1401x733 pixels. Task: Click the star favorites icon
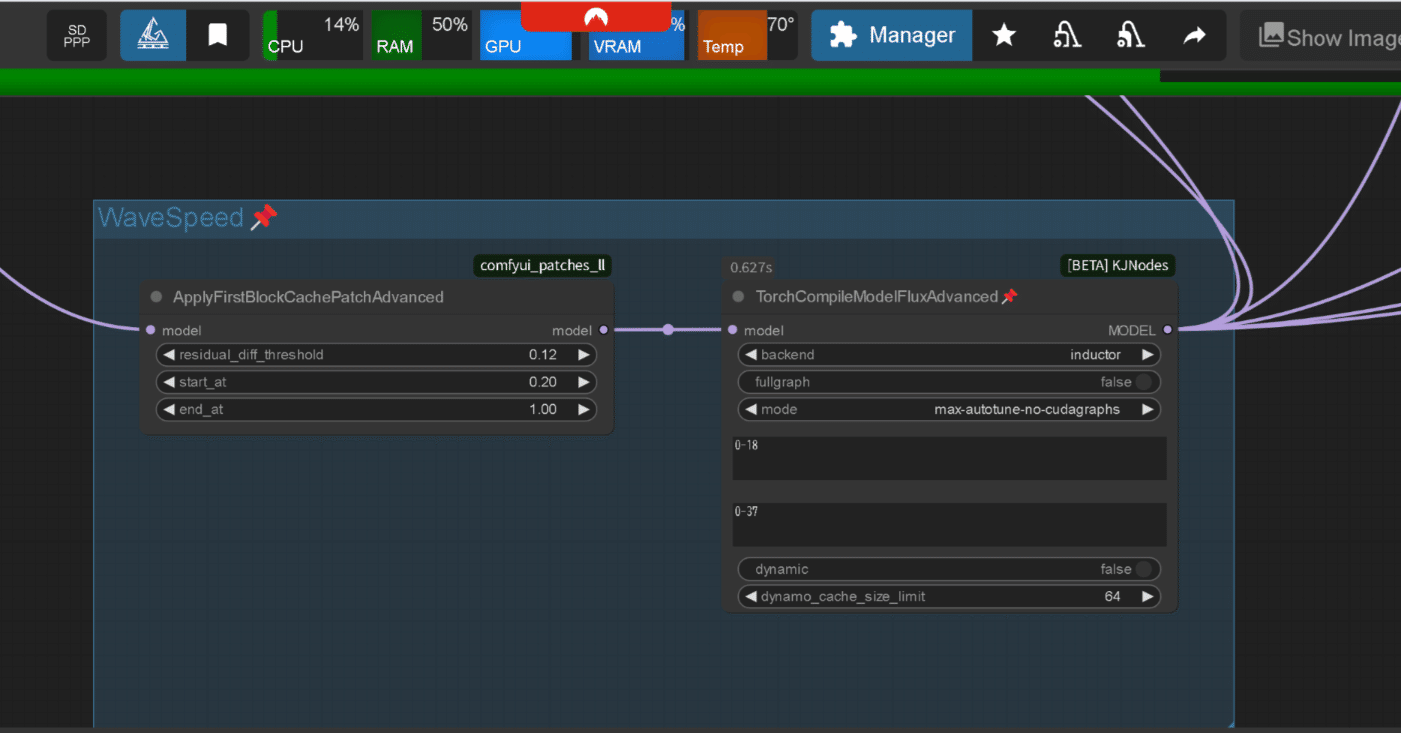click(x=1004, y=36)
